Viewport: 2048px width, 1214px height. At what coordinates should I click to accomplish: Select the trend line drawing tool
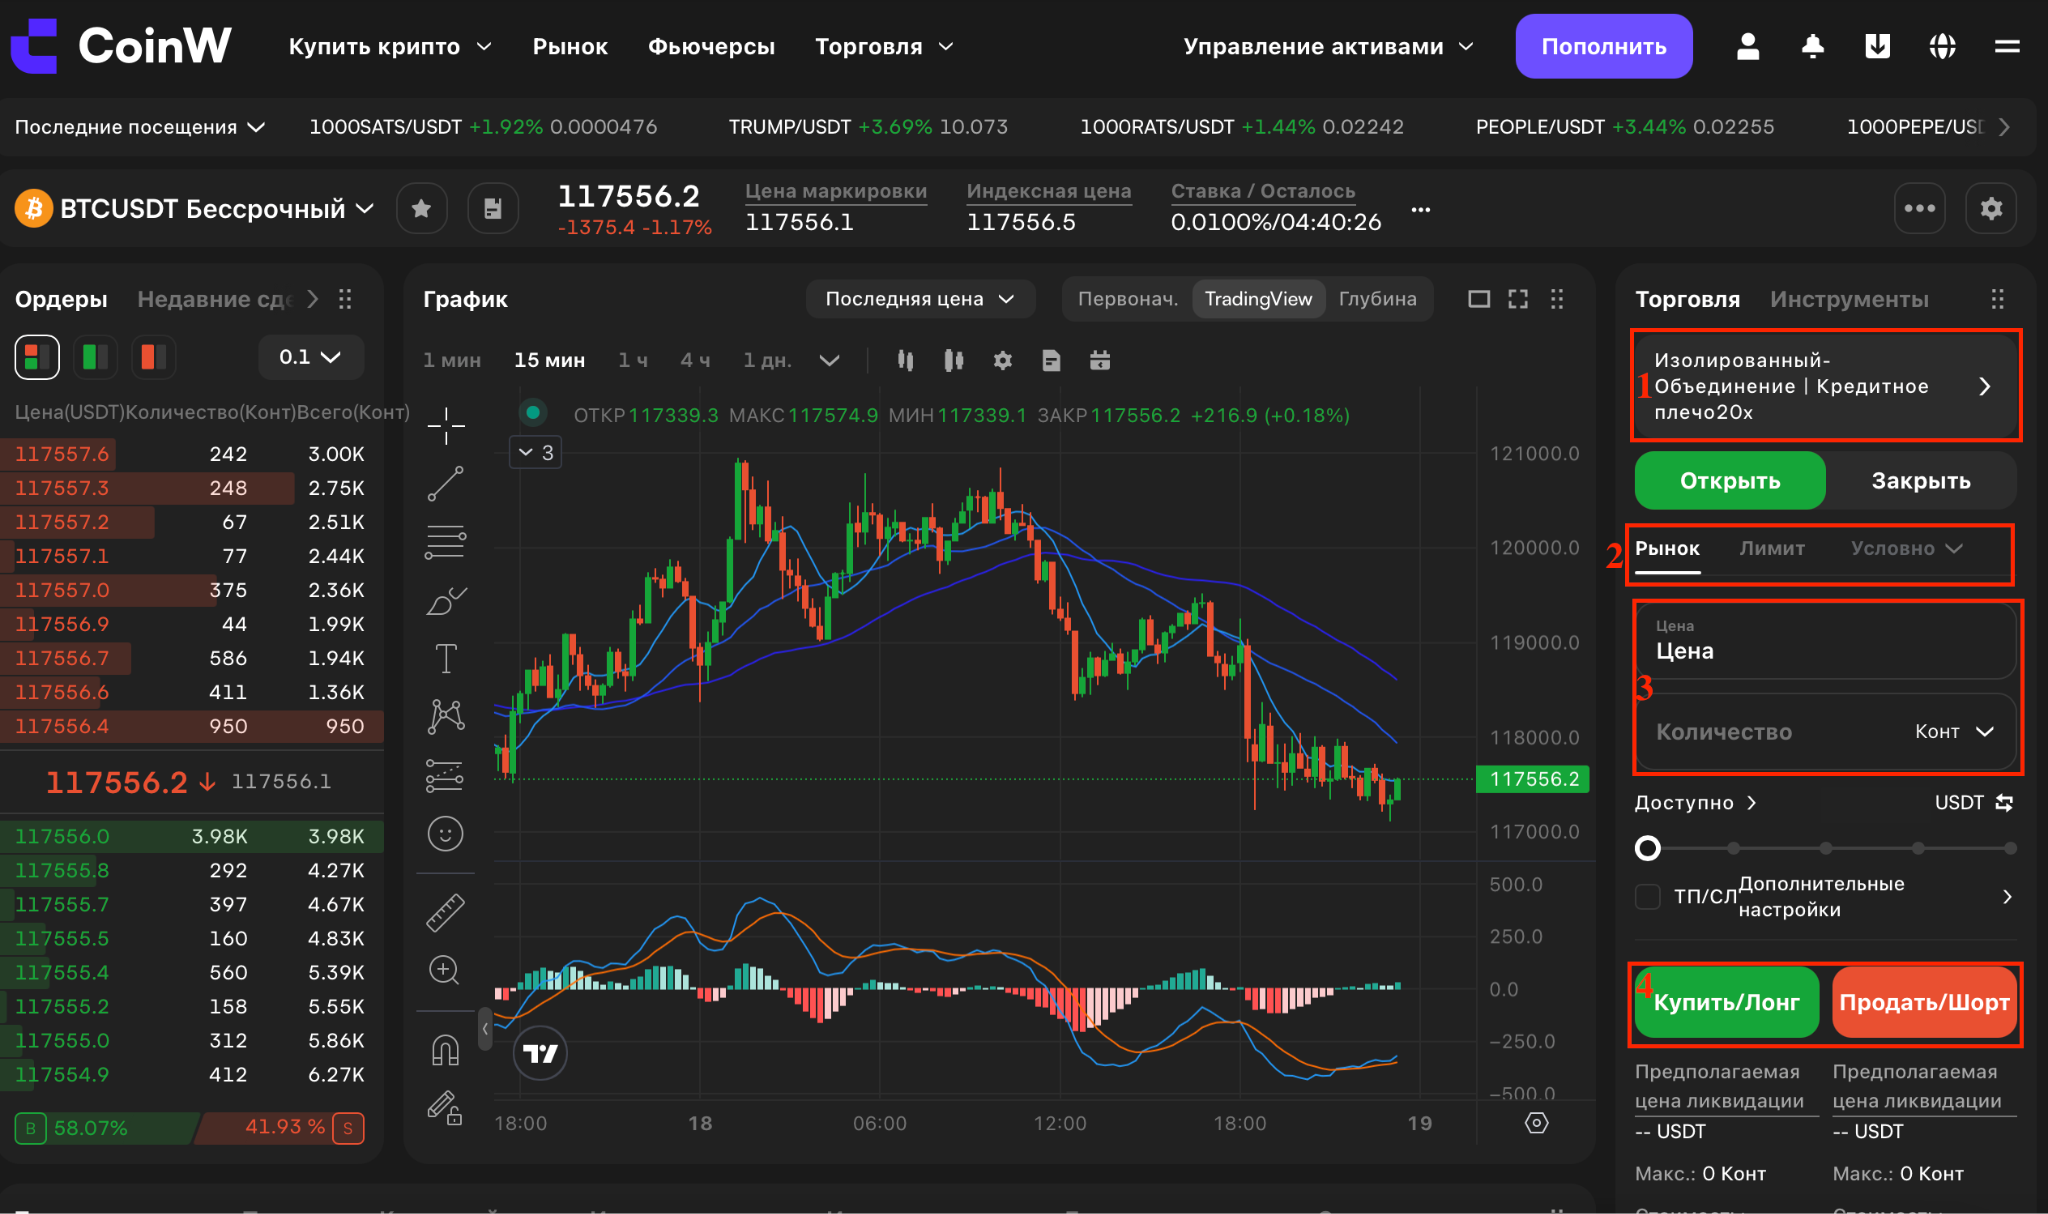coord(446,484)
